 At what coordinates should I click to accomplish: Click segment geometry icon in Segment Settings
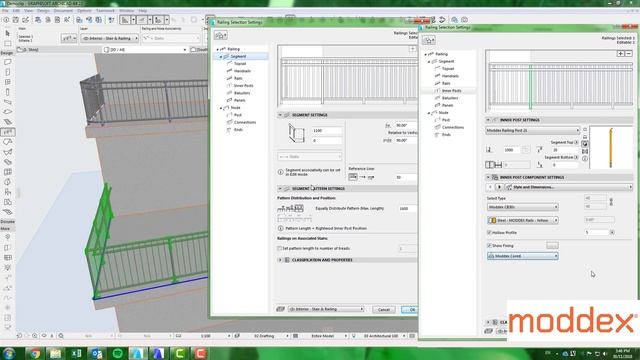pos(296,133)
